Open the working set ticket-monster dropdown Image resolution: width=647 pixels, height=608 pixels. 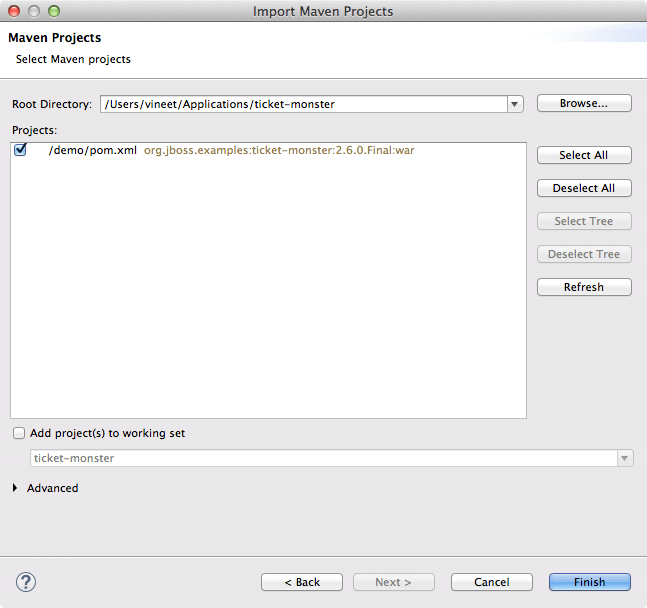coord(625,458)
